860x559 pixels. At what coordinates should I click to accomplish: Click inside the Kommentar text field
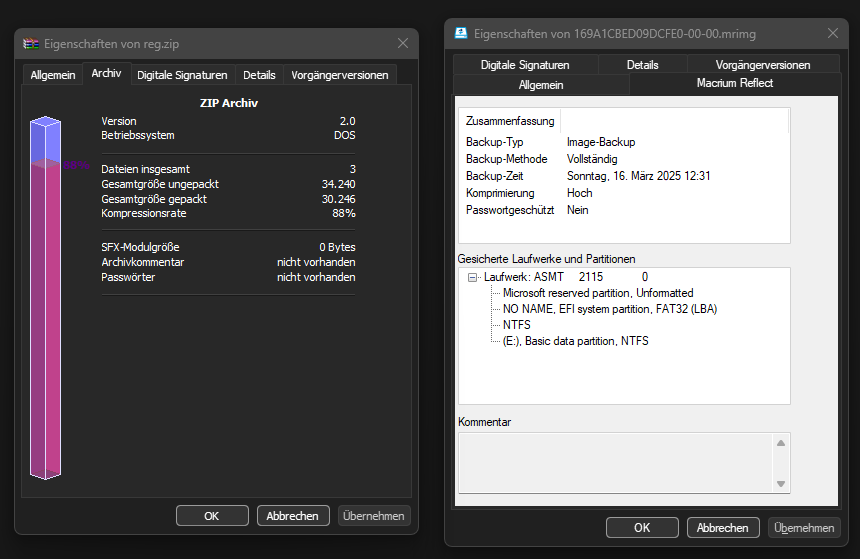(615, 463)
